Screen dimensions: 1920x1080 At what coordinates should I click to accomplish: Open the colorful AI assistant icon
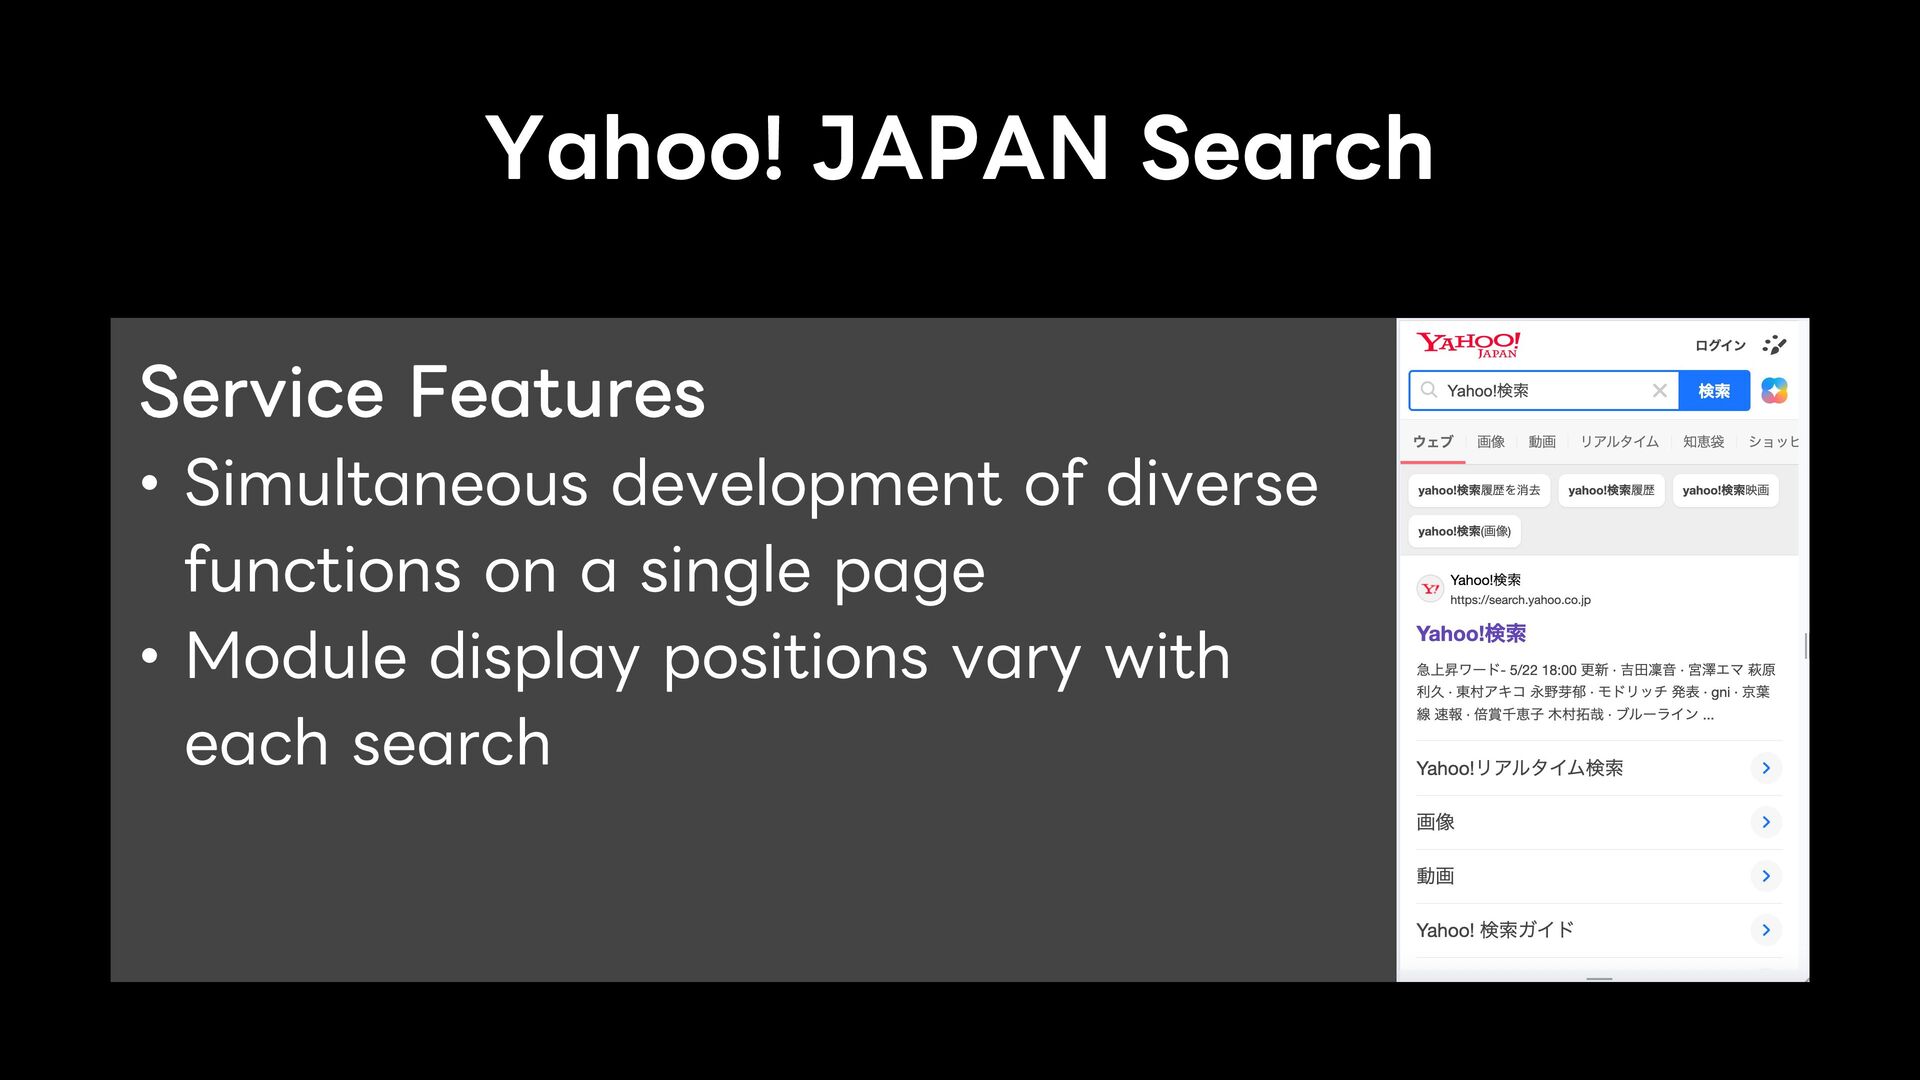1775,390
